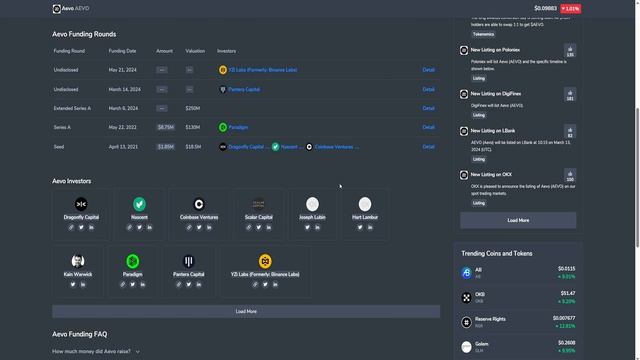Open Nascent's LinkedIn icon

pyautogui.click(x=149, y=227)
